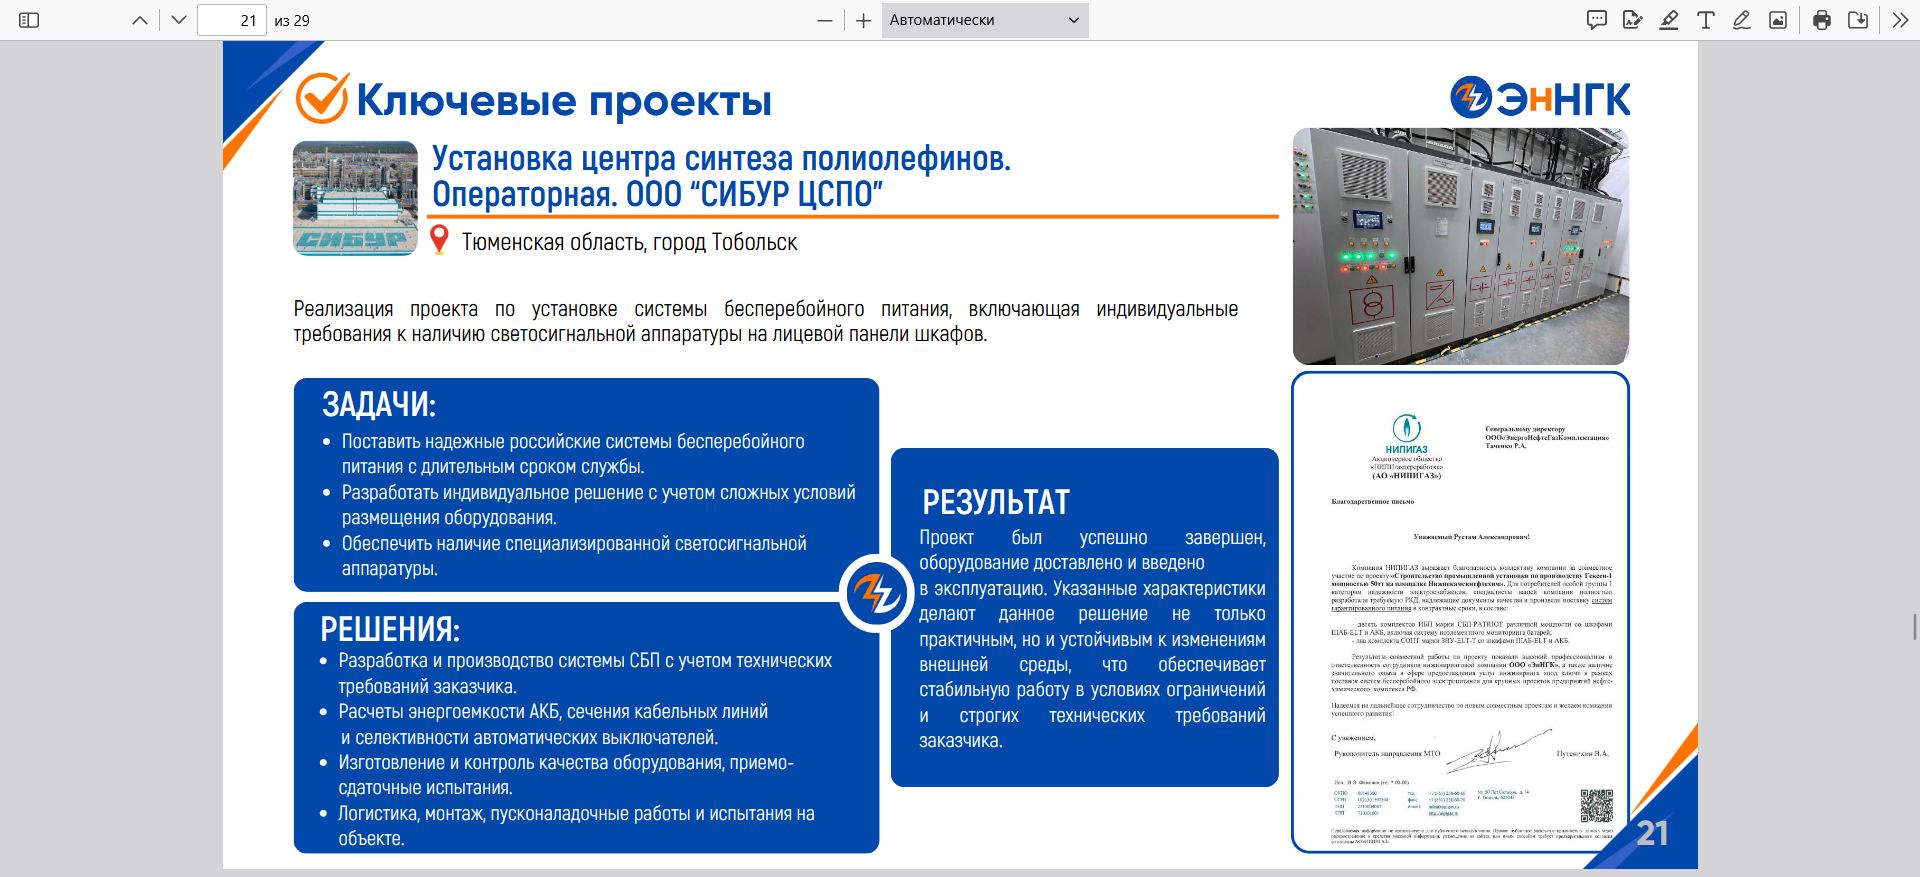The height and width of the screenshot is (877, 1920).
Task: Click the 'РЕШЕНИЯ:' heading
Action: (x=390, y=629)
